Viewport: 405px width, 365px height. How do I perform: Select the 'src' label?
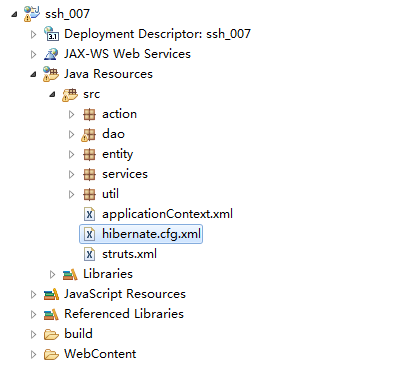tap(91, 94)
